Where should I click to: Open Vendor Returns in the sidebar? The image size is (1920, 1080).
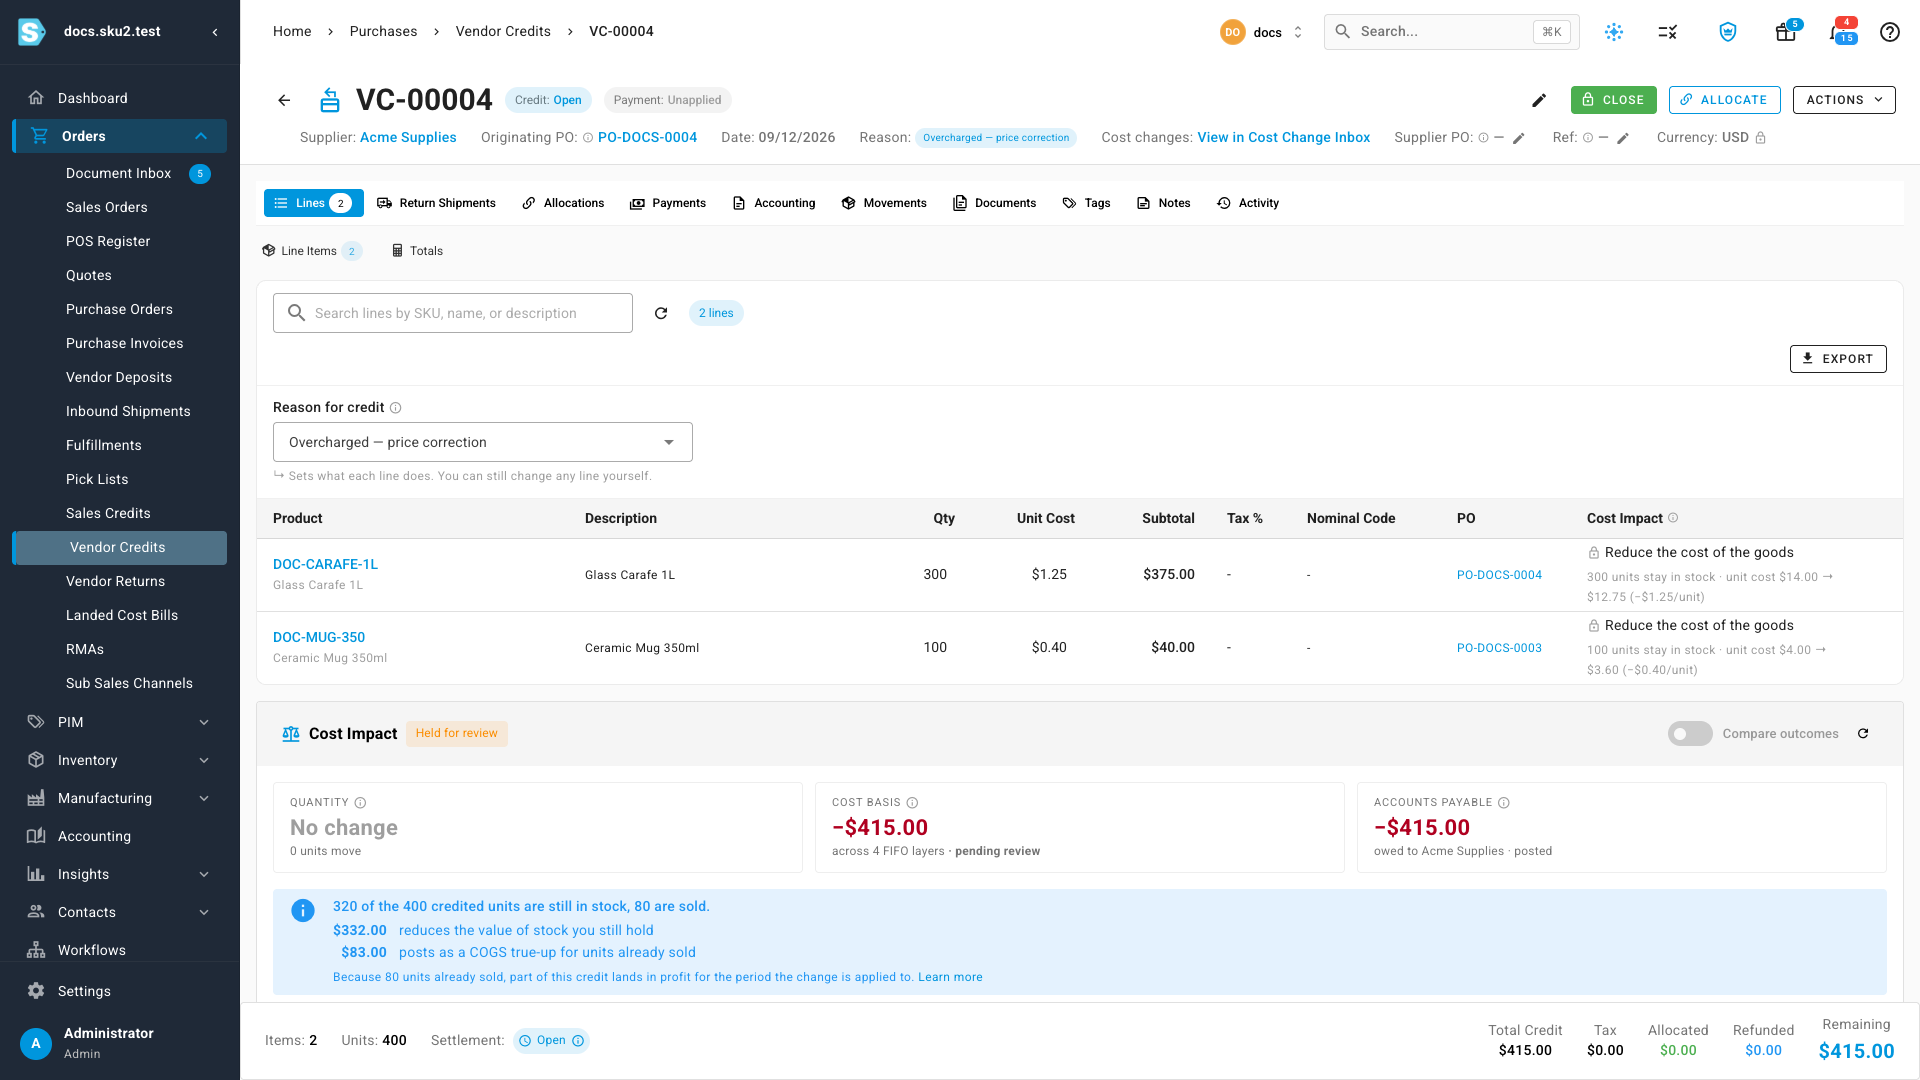(115, 581)
